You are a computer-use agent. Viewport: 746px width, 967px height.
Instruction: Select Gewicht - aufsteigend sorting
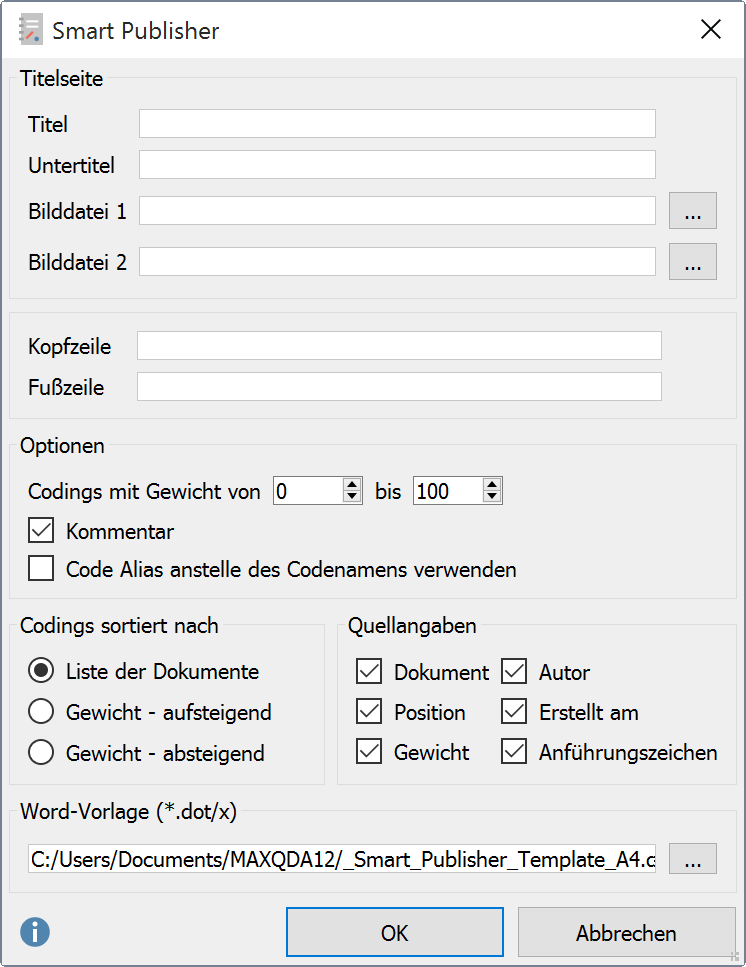41,712
